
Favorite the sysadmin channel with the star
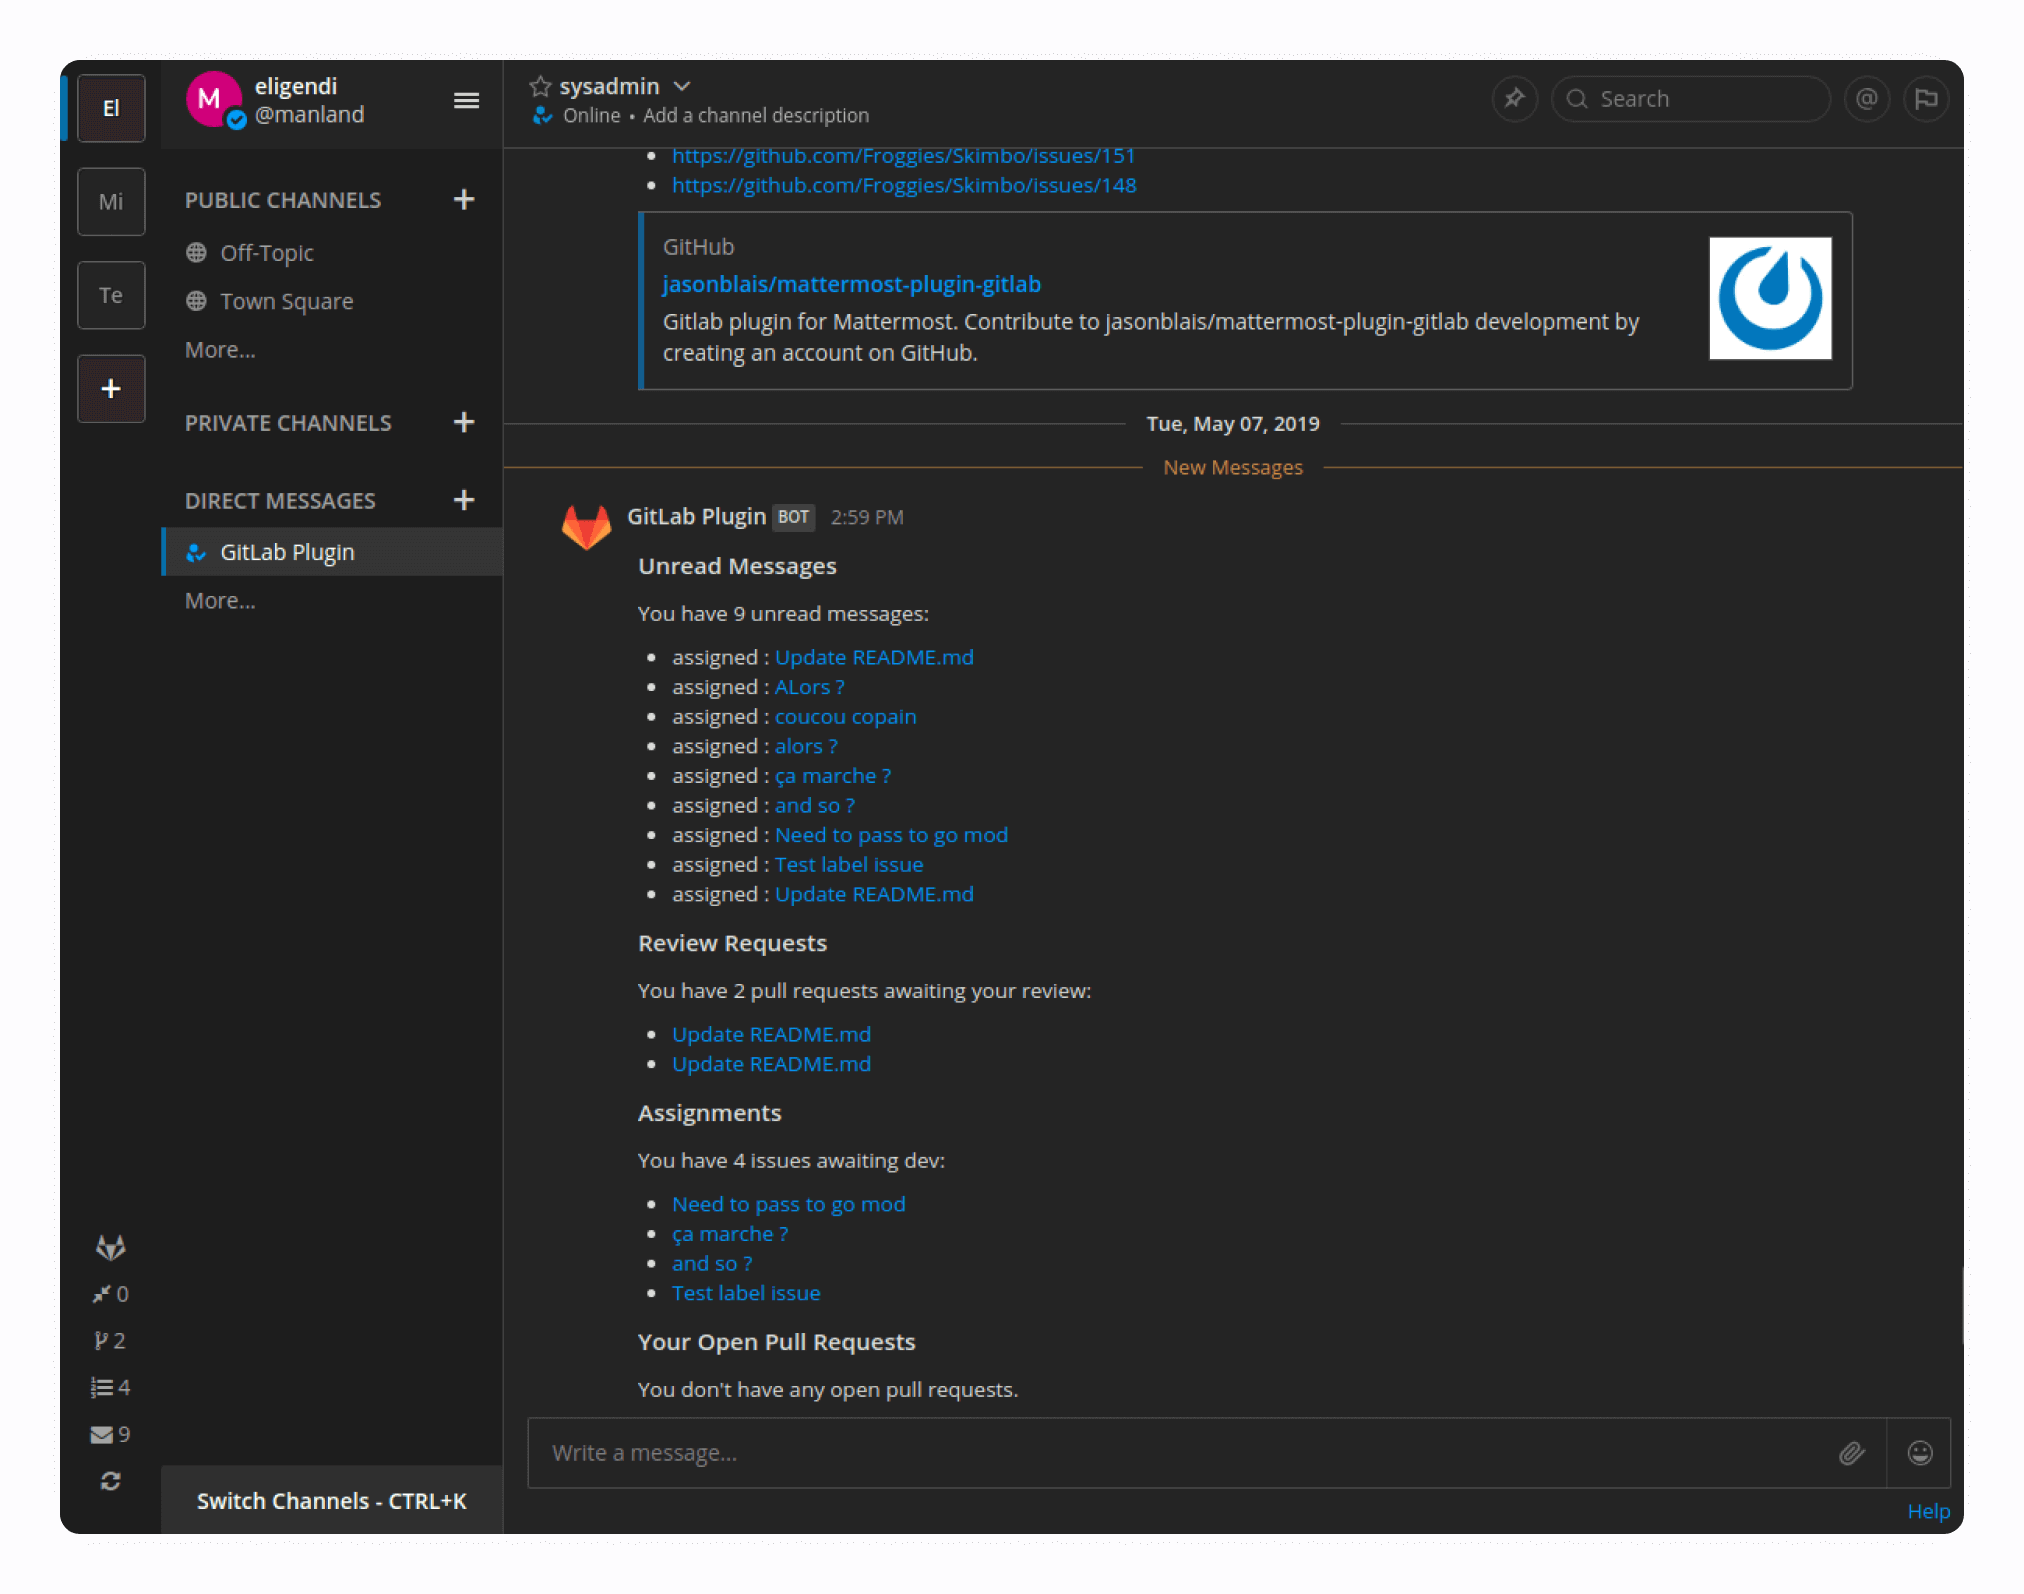point(539,86)
